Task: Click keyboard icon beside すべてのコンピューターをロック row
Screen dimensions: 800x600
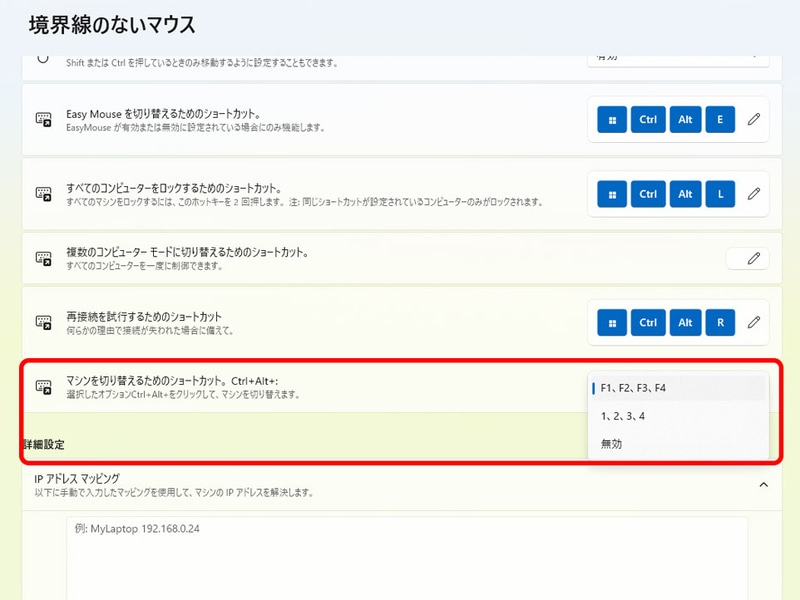Action: [43, 194]
